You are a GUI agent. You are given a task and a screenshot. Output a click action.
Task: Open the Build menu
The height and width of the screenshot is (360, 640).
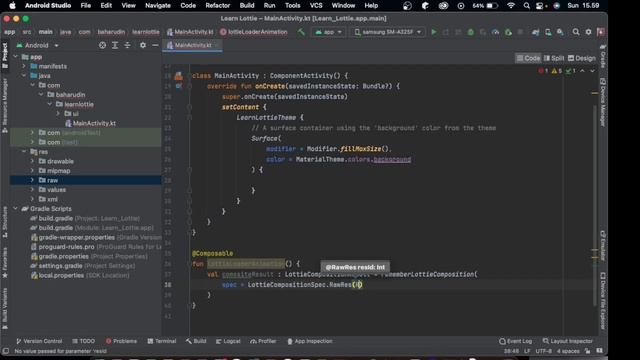[247, 6]
